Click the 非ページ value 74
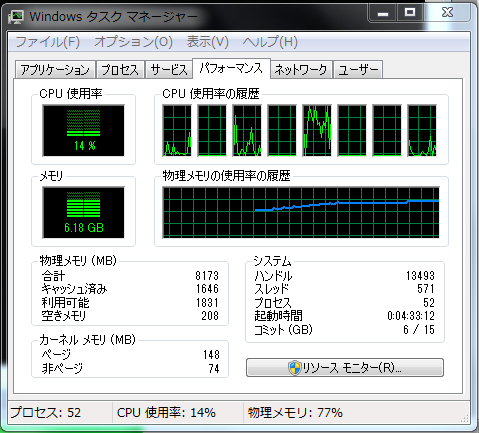Screen dimensions: 479x433 (214, 369)
